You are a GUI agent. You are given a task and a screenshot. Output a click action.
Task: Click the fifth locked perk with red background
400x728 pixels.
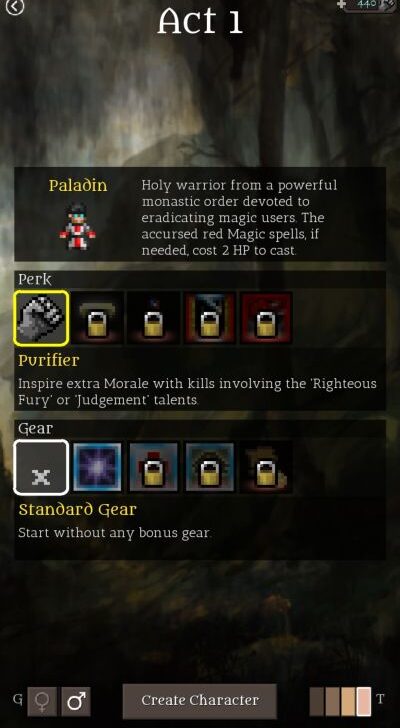(x=266, y=318)
